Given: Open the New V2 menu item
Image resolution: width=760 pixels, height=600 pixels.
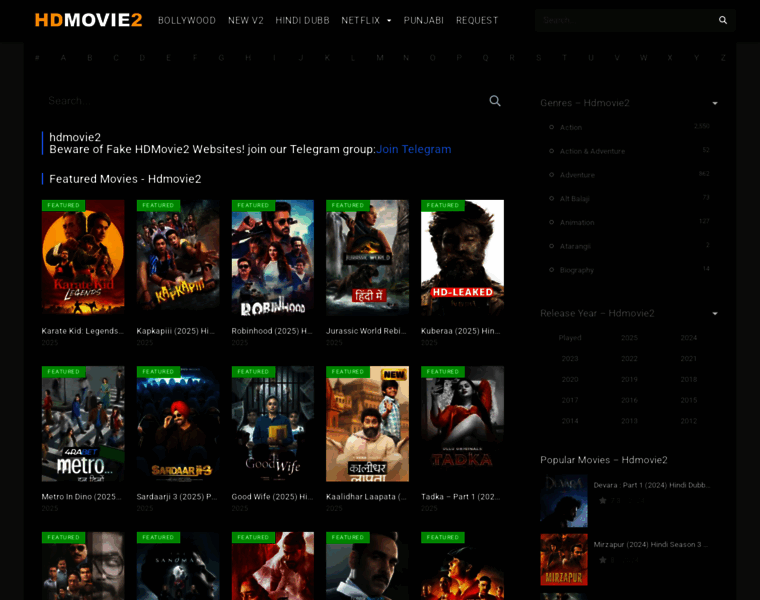Looking at the screenshot, I should point(246,20).
